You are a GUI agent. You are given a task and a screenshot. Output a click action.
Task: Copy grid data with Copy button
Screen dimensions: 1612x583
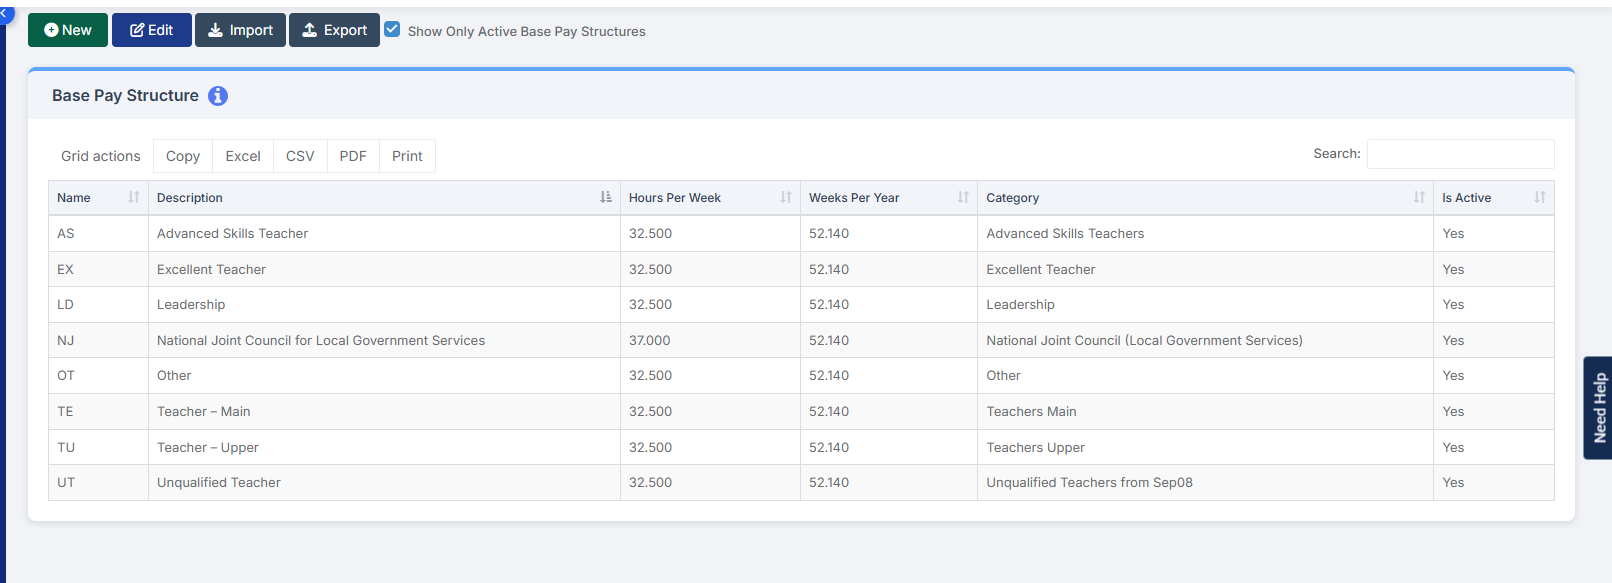pos(183,156)
